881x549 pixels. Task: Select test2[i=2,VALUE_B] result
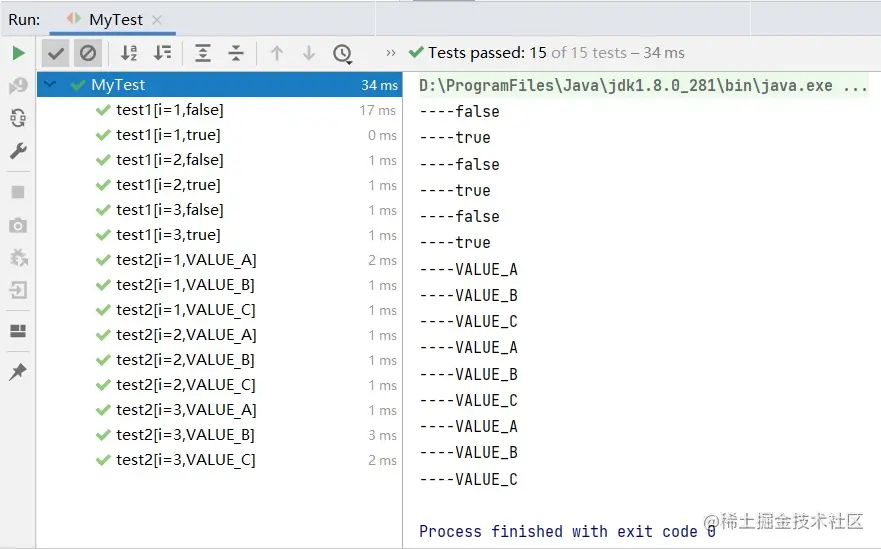[x=219, y=360]
